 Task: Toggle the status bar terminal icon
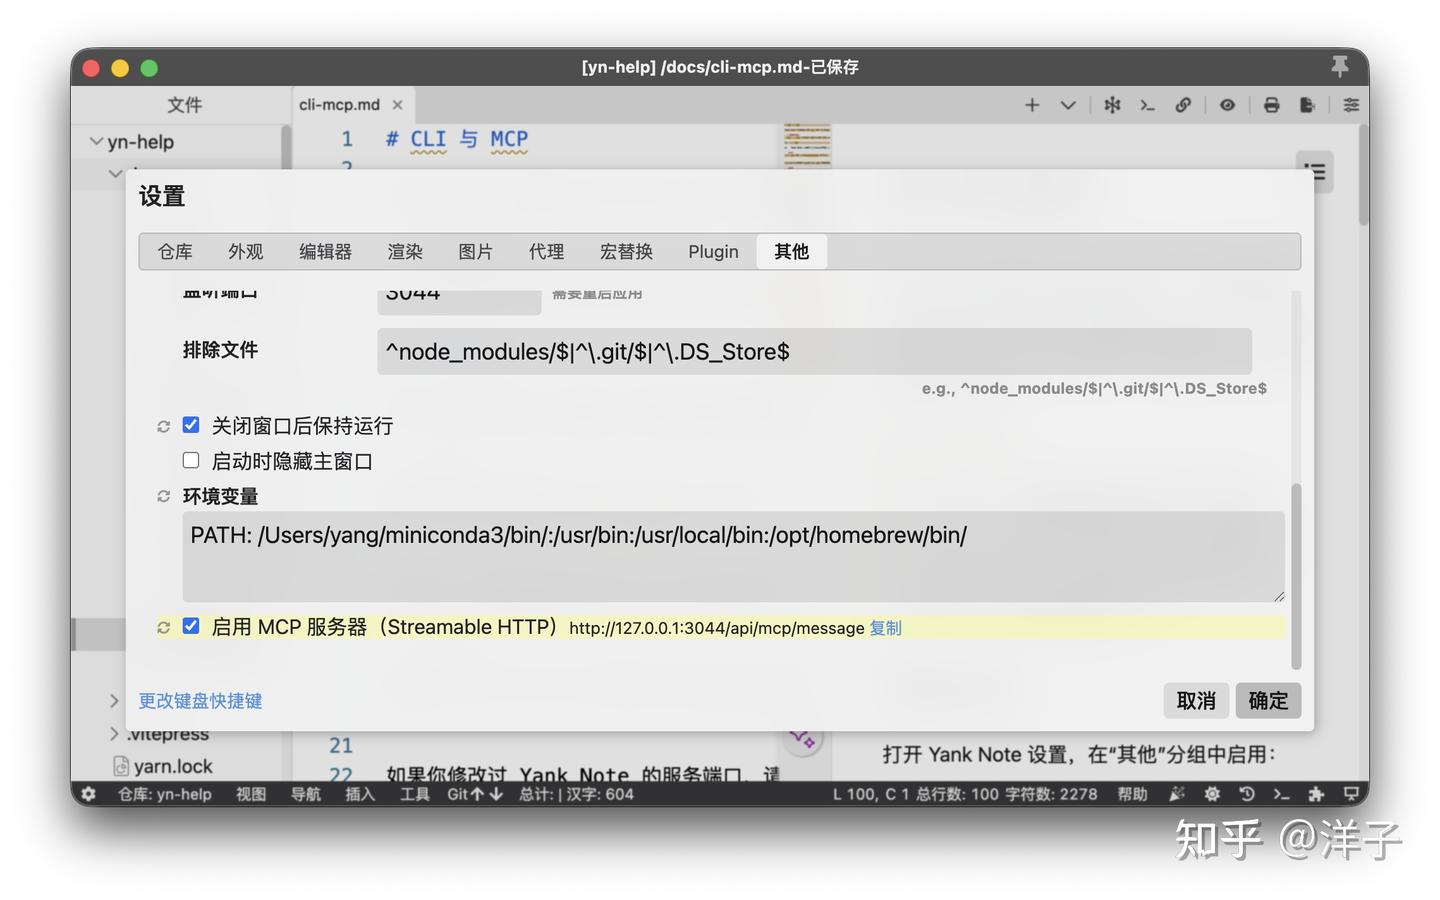click(x=1282, y=794)
